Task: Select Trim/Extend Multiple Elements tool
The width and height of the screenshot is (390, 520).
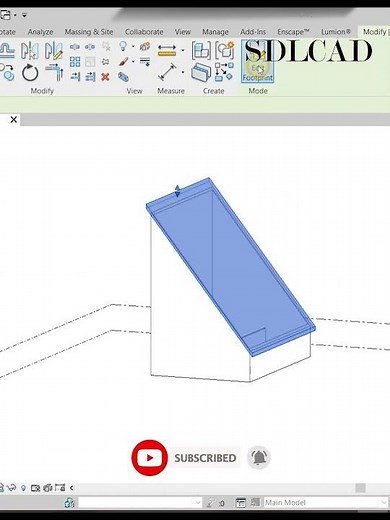Action: (x=90, y=77)
